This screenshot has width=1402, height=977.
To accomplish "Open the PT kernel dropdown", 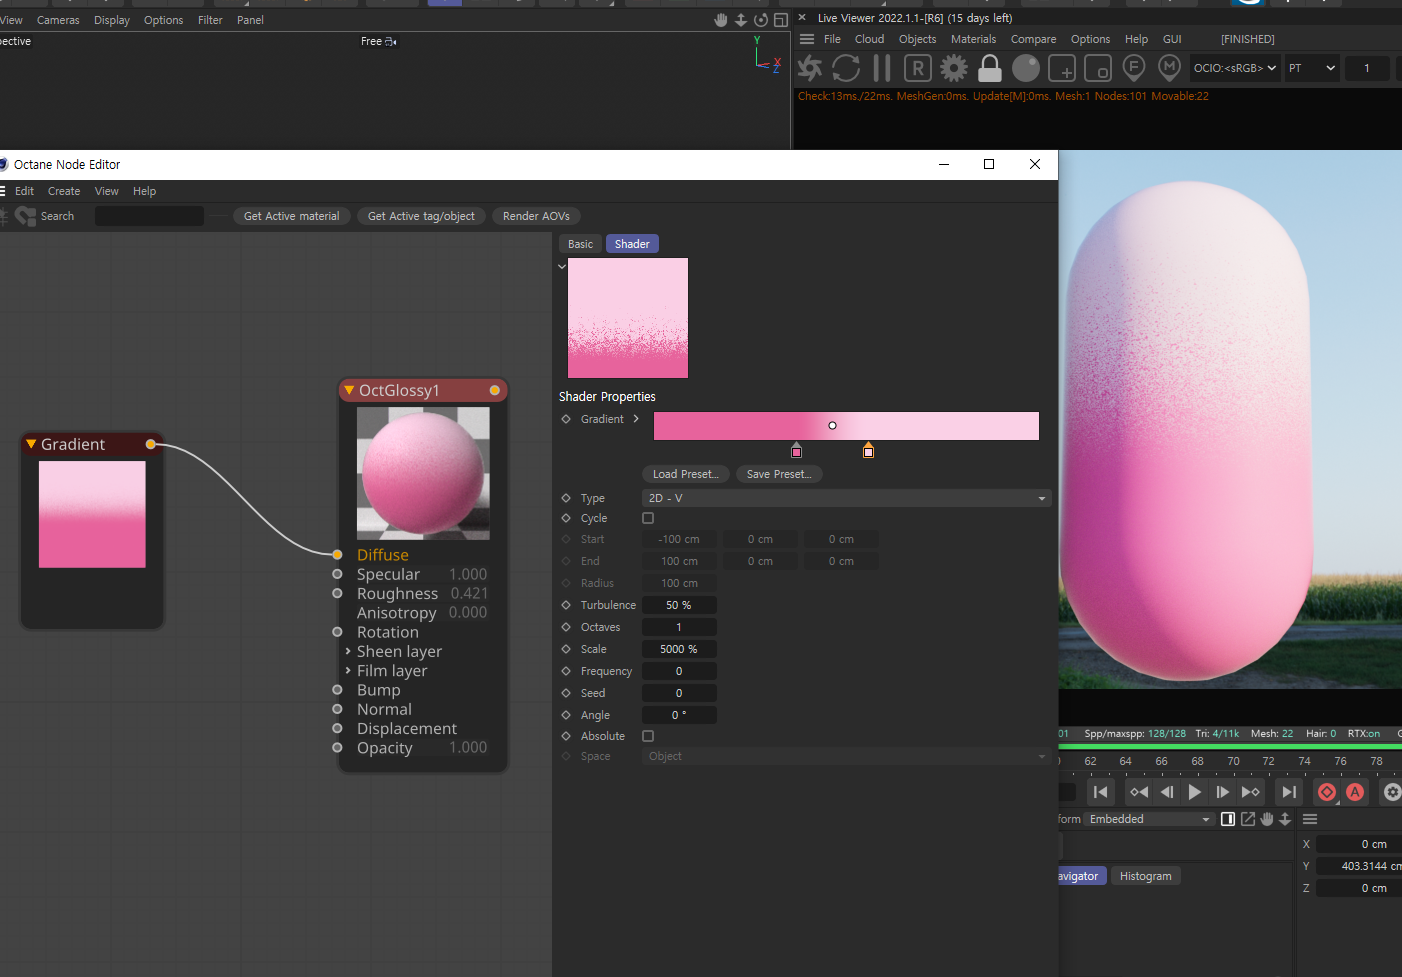I will [x=1312, y=68].
